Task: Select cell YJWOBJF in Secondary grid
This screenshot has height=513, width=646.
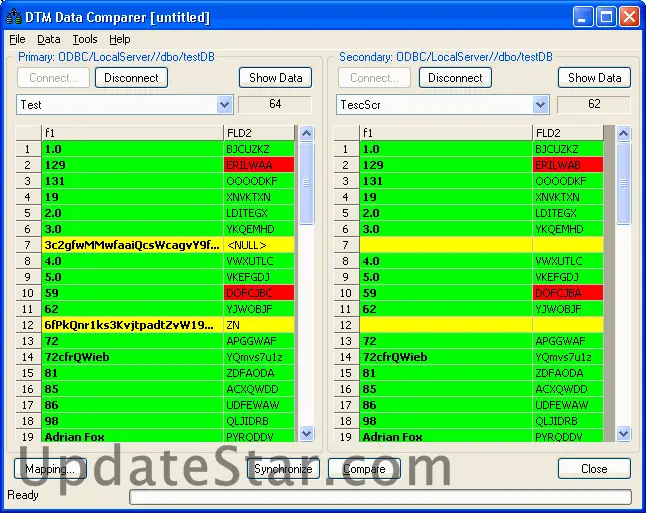Action: click(568, 309)
